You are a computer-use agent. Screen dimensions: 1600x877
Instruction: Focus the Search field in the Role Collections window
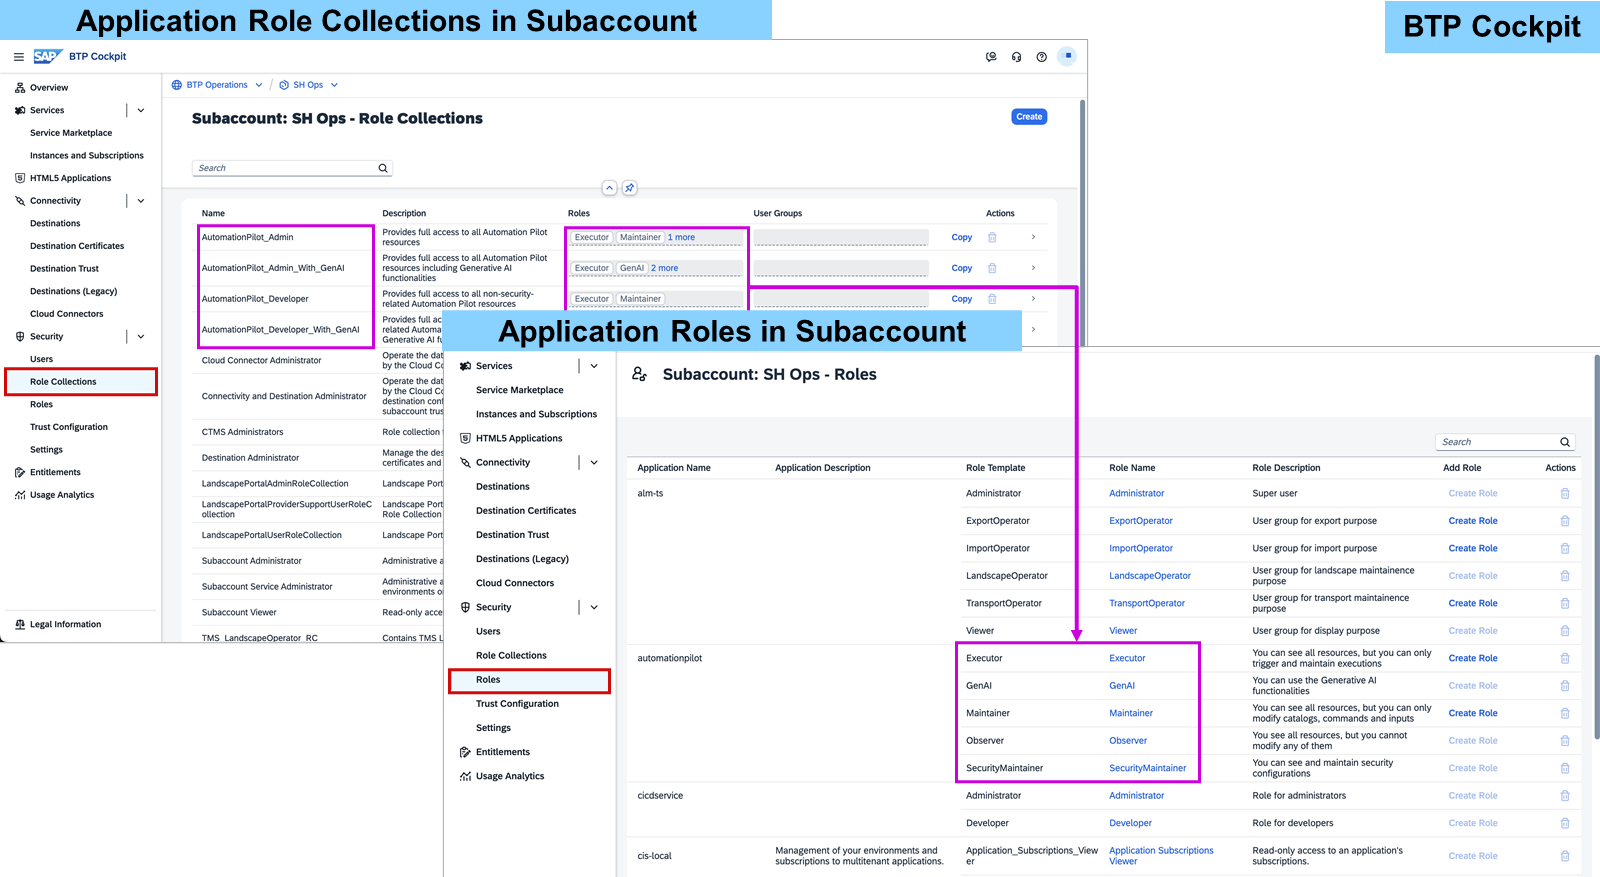[x=292, y=168]
